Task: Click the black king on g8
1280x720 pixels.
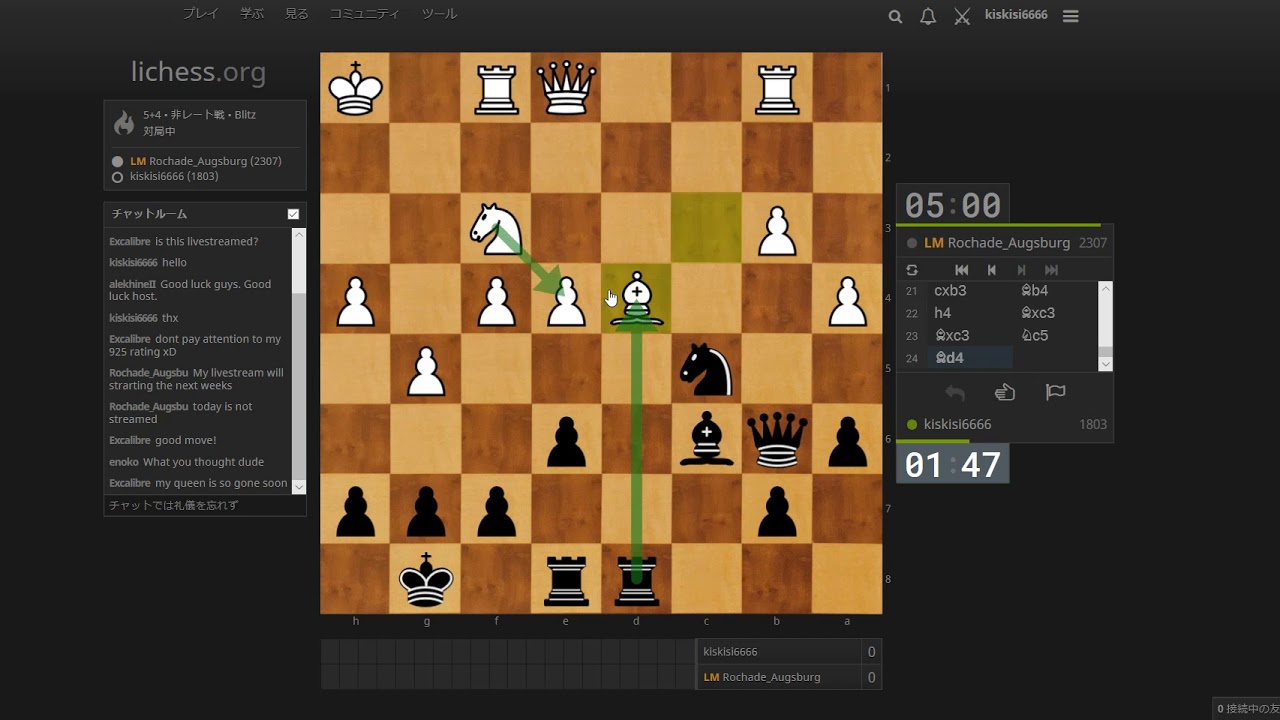Action: click(x=426, y=579)
